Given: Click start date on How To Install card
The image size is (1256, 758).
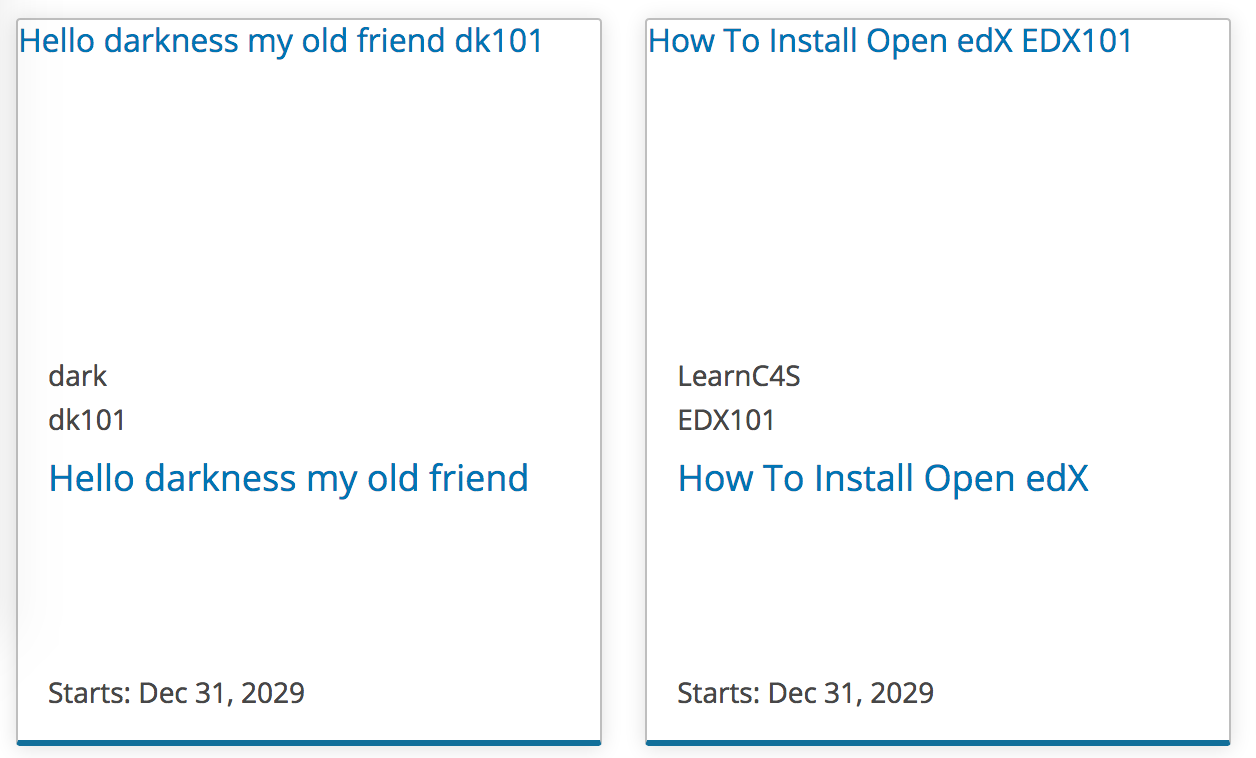Looking at the screenshot, I should click(x=805, y=693).
